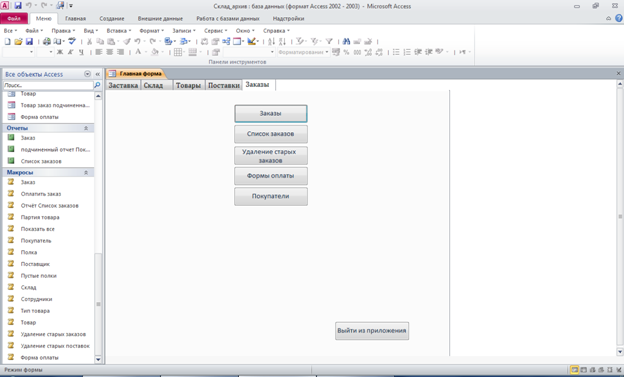Click the Format Painter brush icon
The width and height of the screenshot is (624, 377).
coord(127,41)
